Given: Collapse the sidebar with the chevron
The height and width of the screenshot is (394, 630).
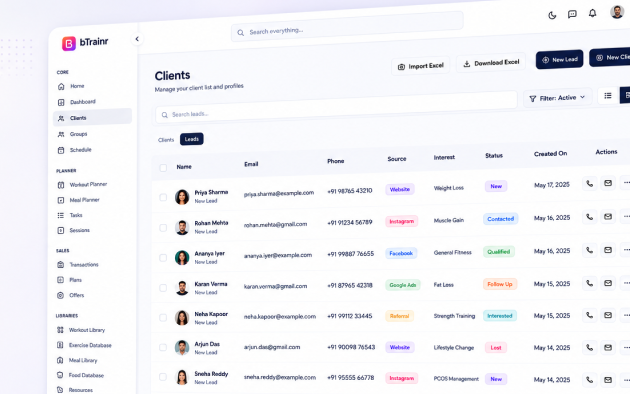Looking at the screenshot, I should click(x=137, y=39).
